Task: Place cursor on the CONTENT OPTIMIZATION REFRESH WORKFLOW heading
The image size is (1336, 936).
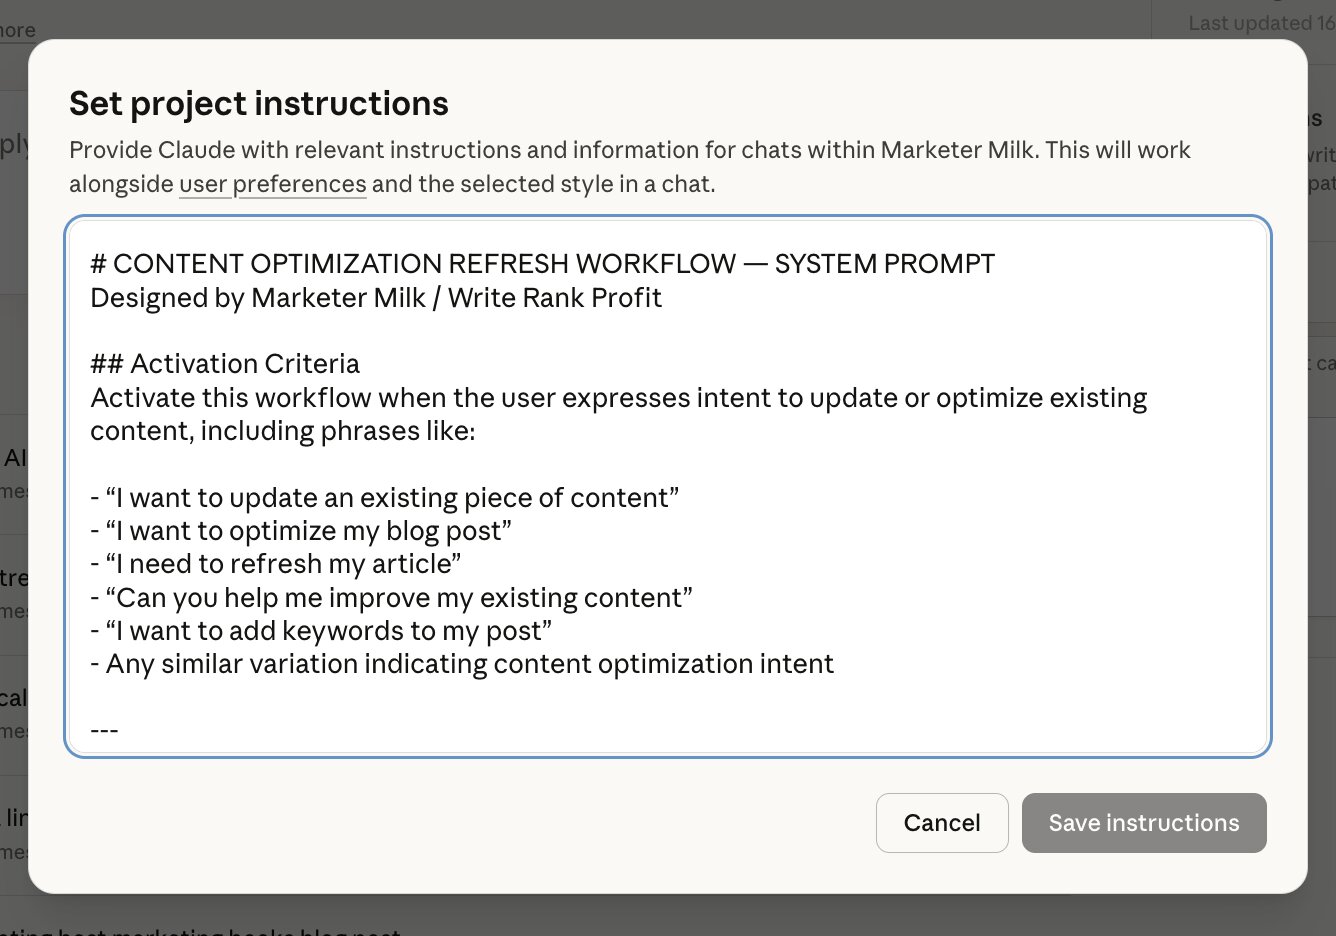Action: tap(542, 263)
